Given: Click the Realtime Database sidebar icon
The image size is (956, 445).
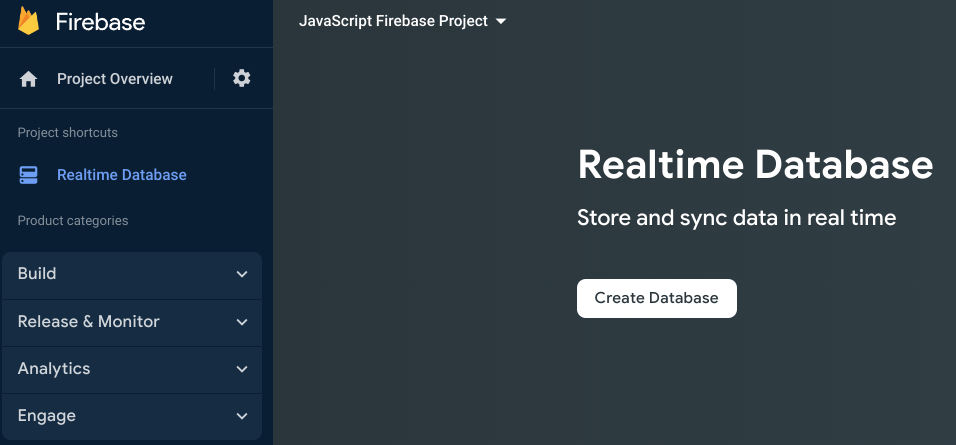Looking at the screenshot, I should [29, 175].
